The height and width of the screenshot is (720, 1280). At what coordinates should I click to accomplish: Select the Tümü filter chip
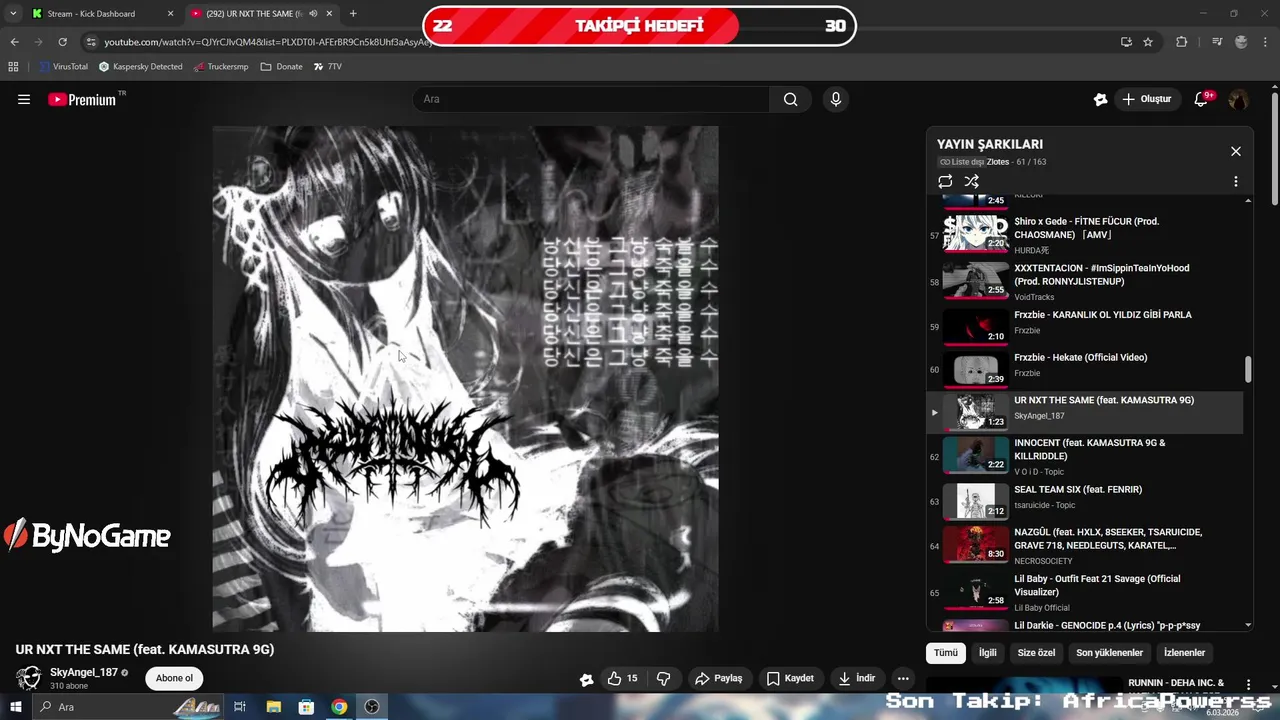[946, 653]
